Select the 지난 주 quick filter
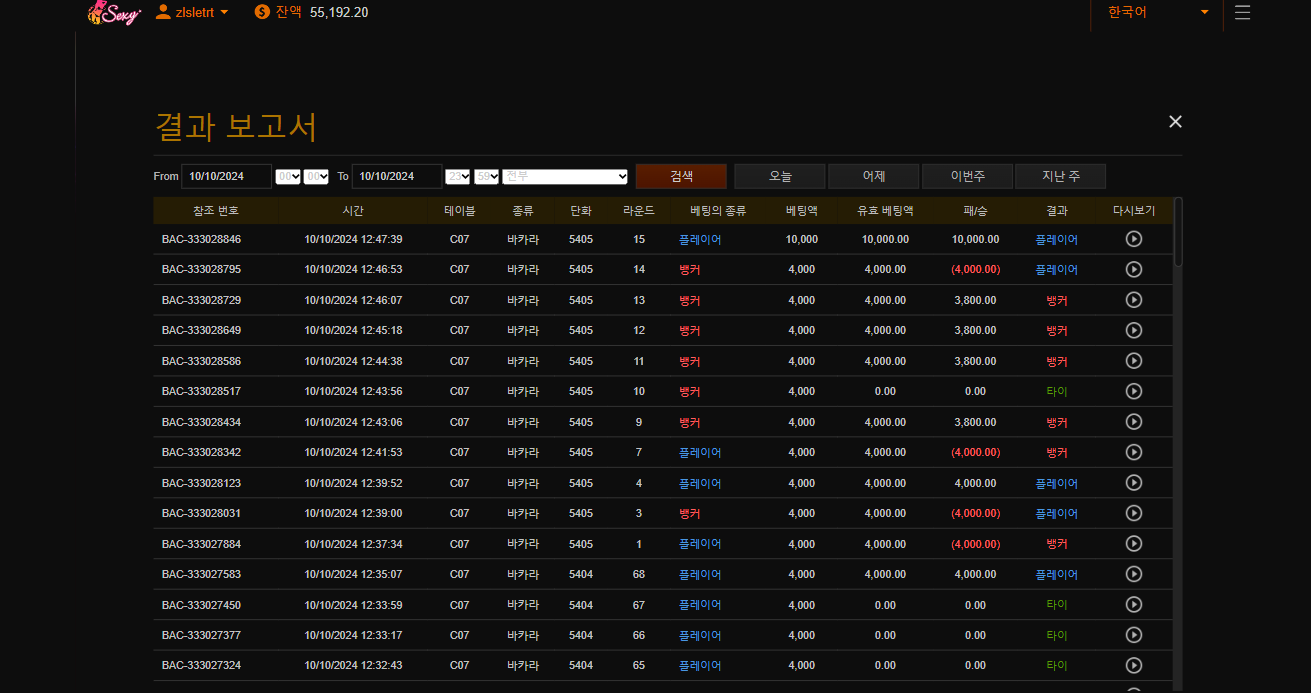Viewport: 1311px width, 693px height. point(1060,176)
